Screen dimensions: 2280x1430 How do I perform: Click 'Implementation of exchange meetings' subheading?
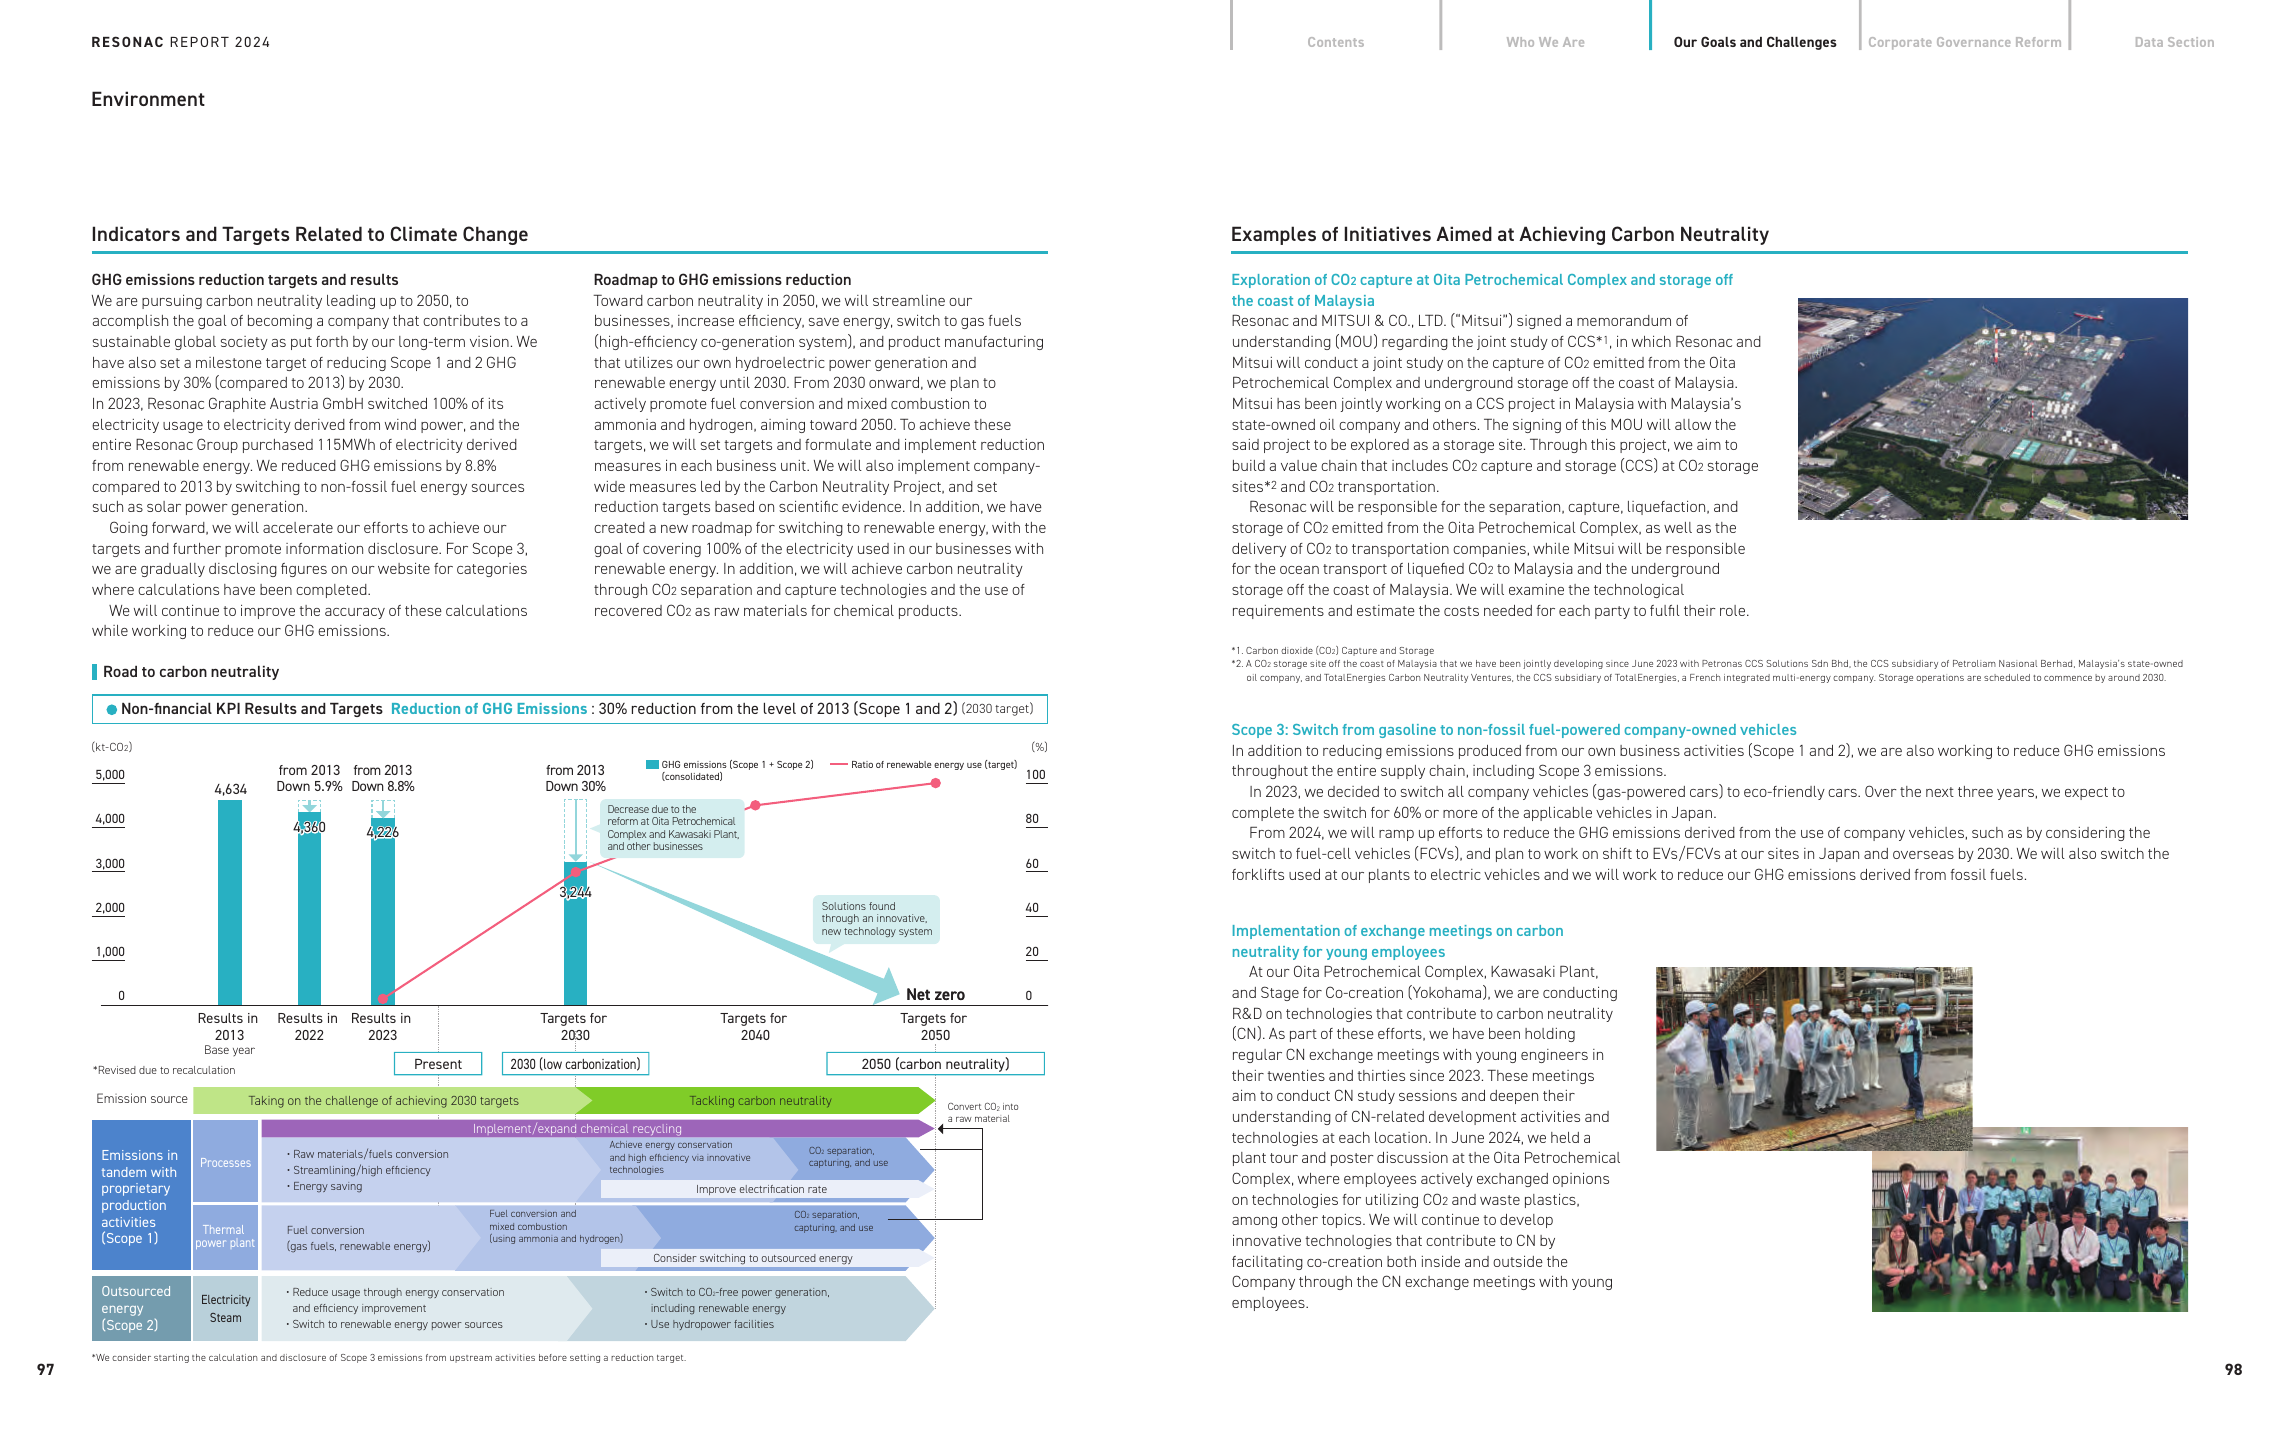click(x=1397, y=941)
